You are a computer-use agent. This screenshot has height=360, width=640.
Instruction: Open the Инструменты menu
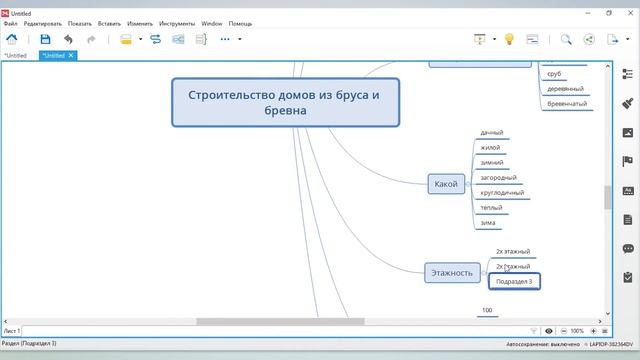[x=177, y=24]
